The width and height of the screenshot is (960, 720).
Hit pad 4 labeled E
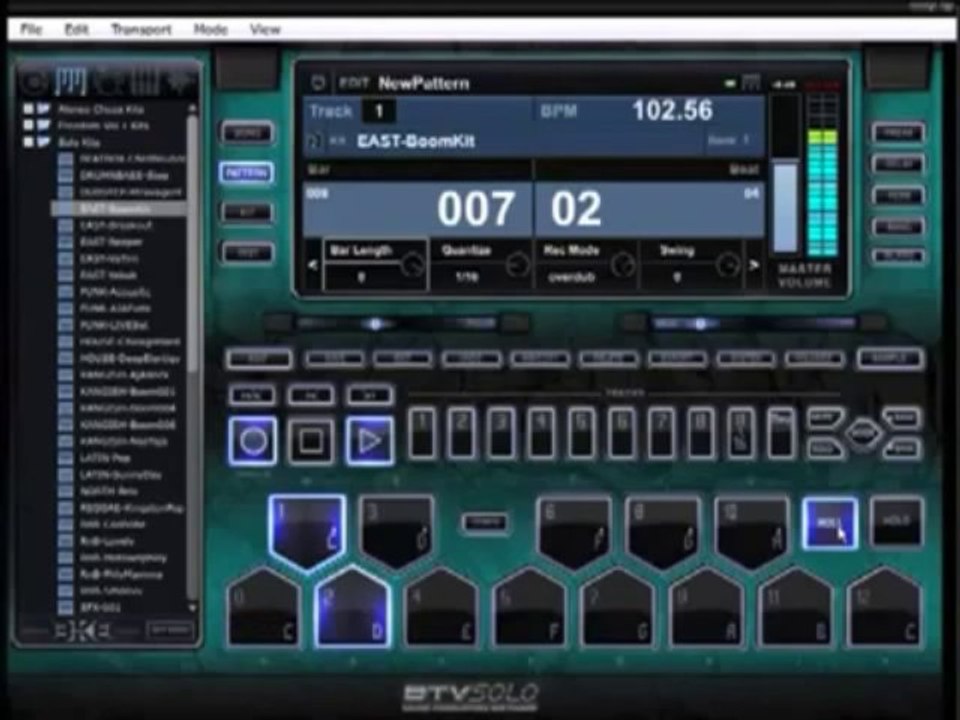(x=441, y=607)
